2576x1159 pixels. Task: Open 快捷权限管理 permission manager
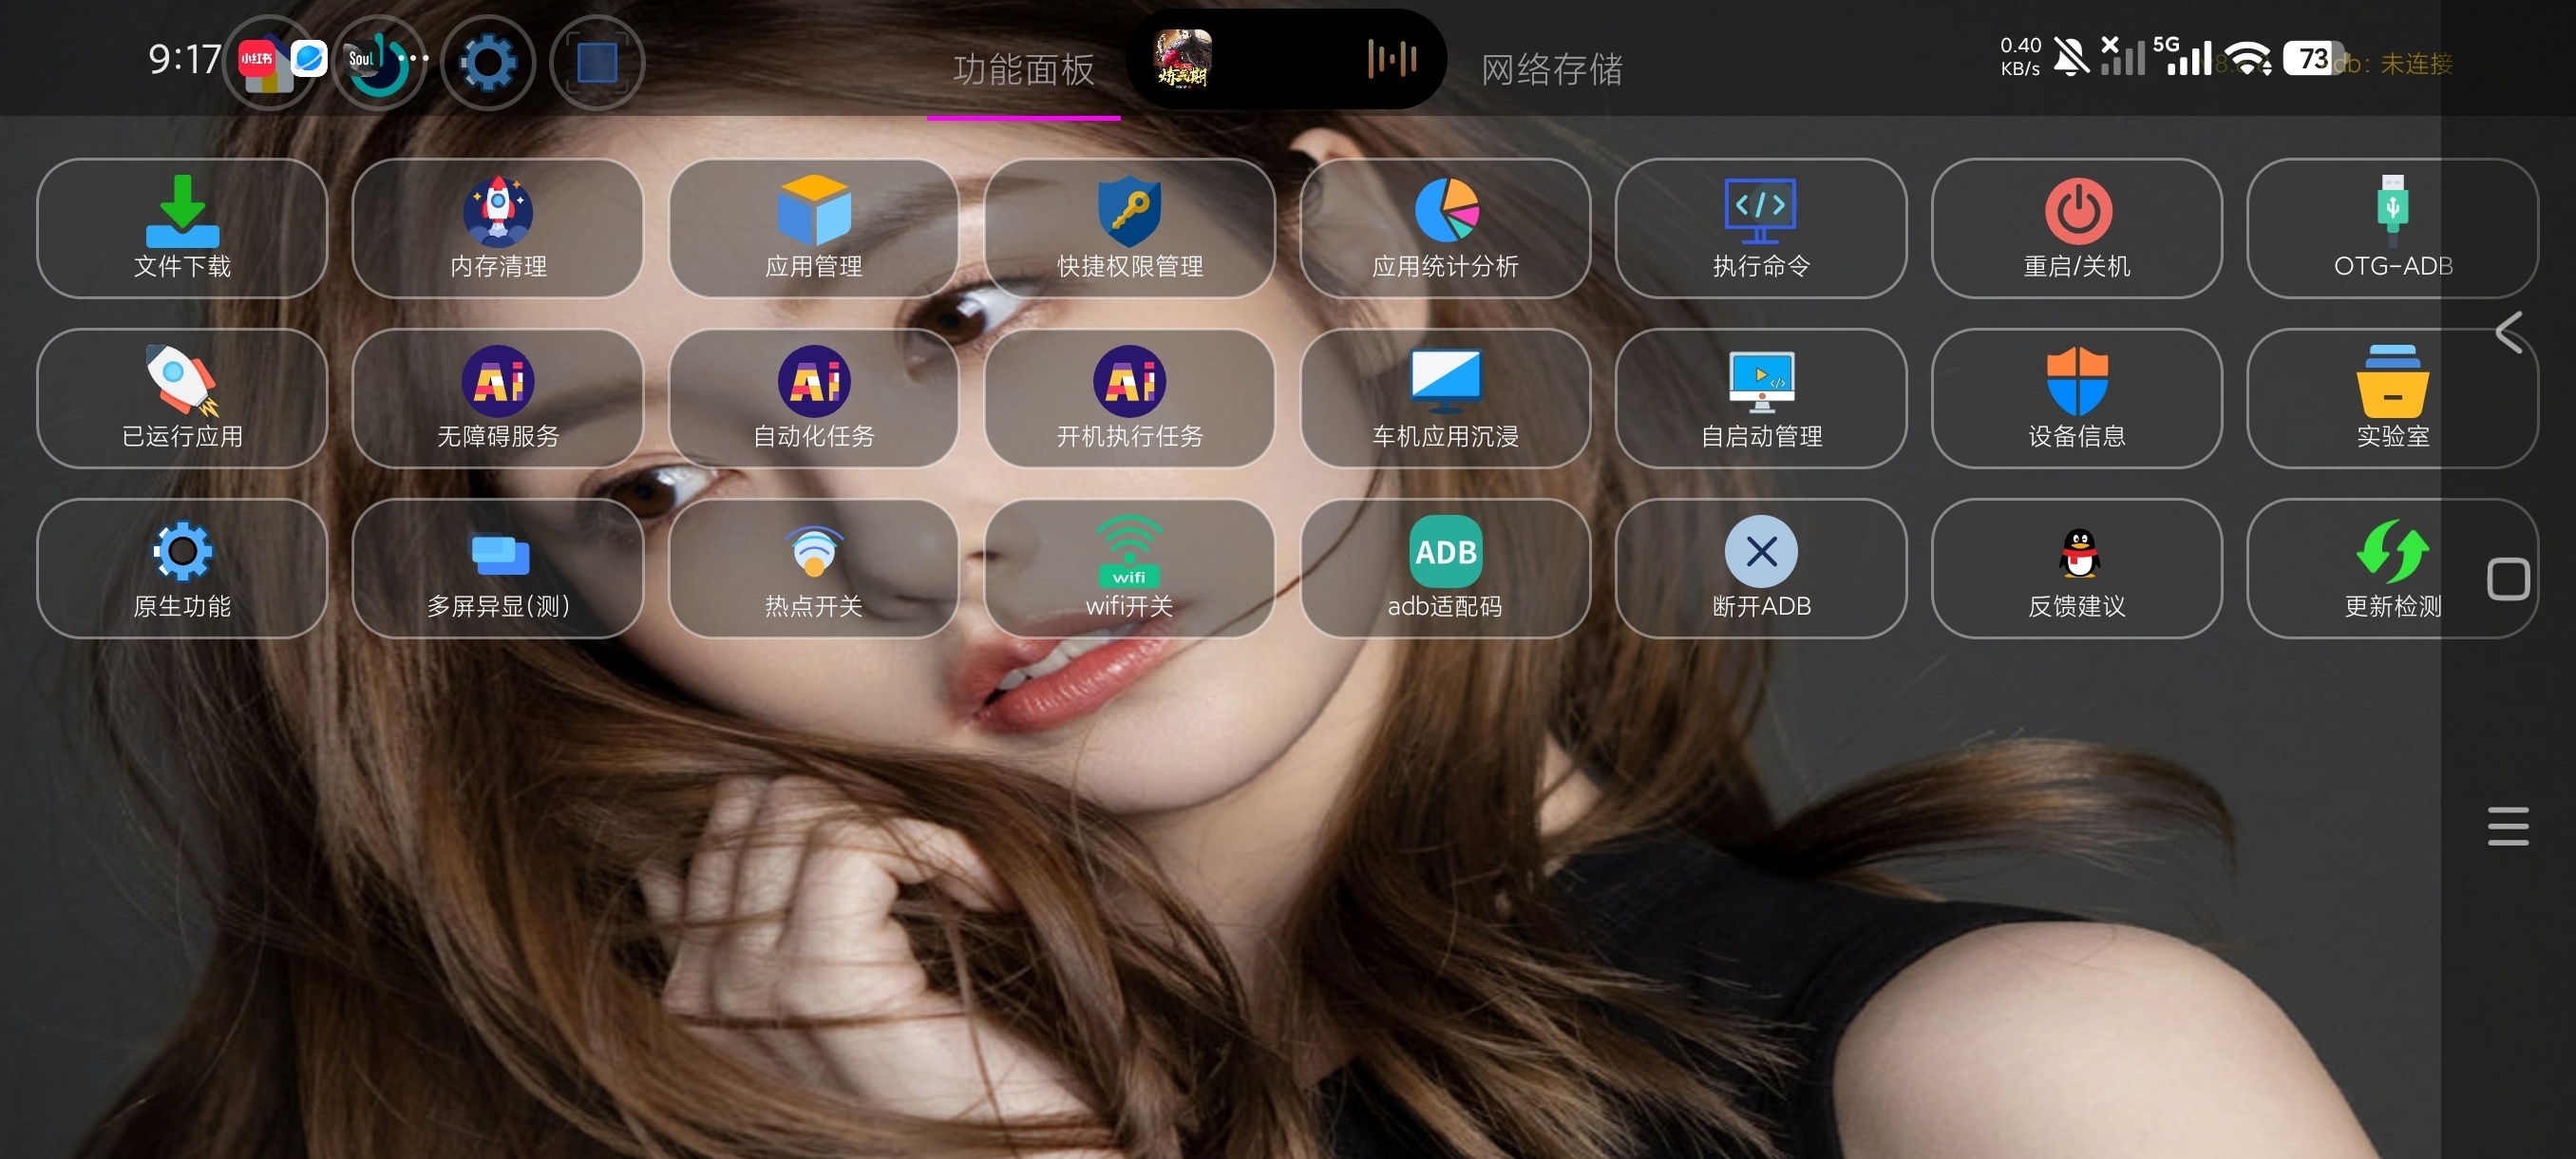click(x=1130, y=228)
